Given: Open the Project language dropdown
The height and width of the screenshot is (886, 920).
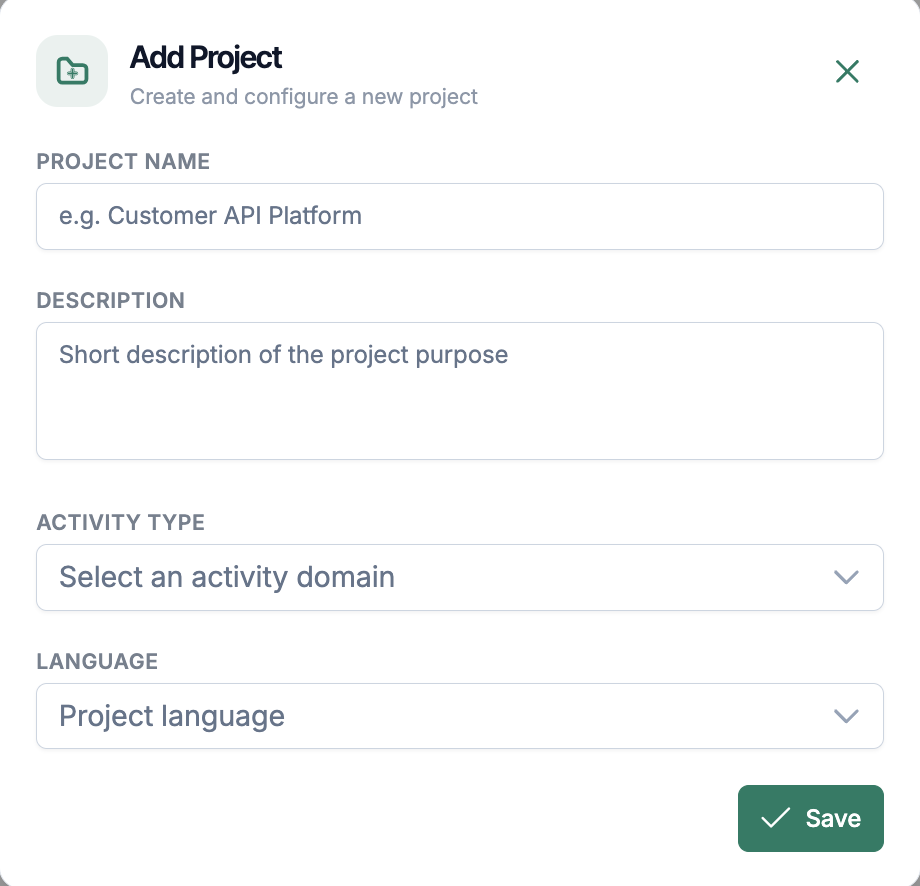Looking at the screenshot, I should [x=460, y=716].
